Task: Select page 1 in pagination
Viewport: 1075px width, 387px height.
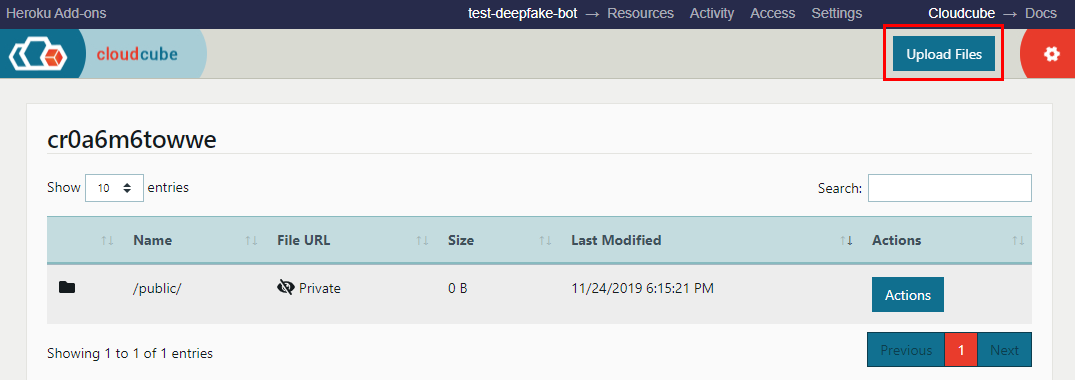Action: 961,350
